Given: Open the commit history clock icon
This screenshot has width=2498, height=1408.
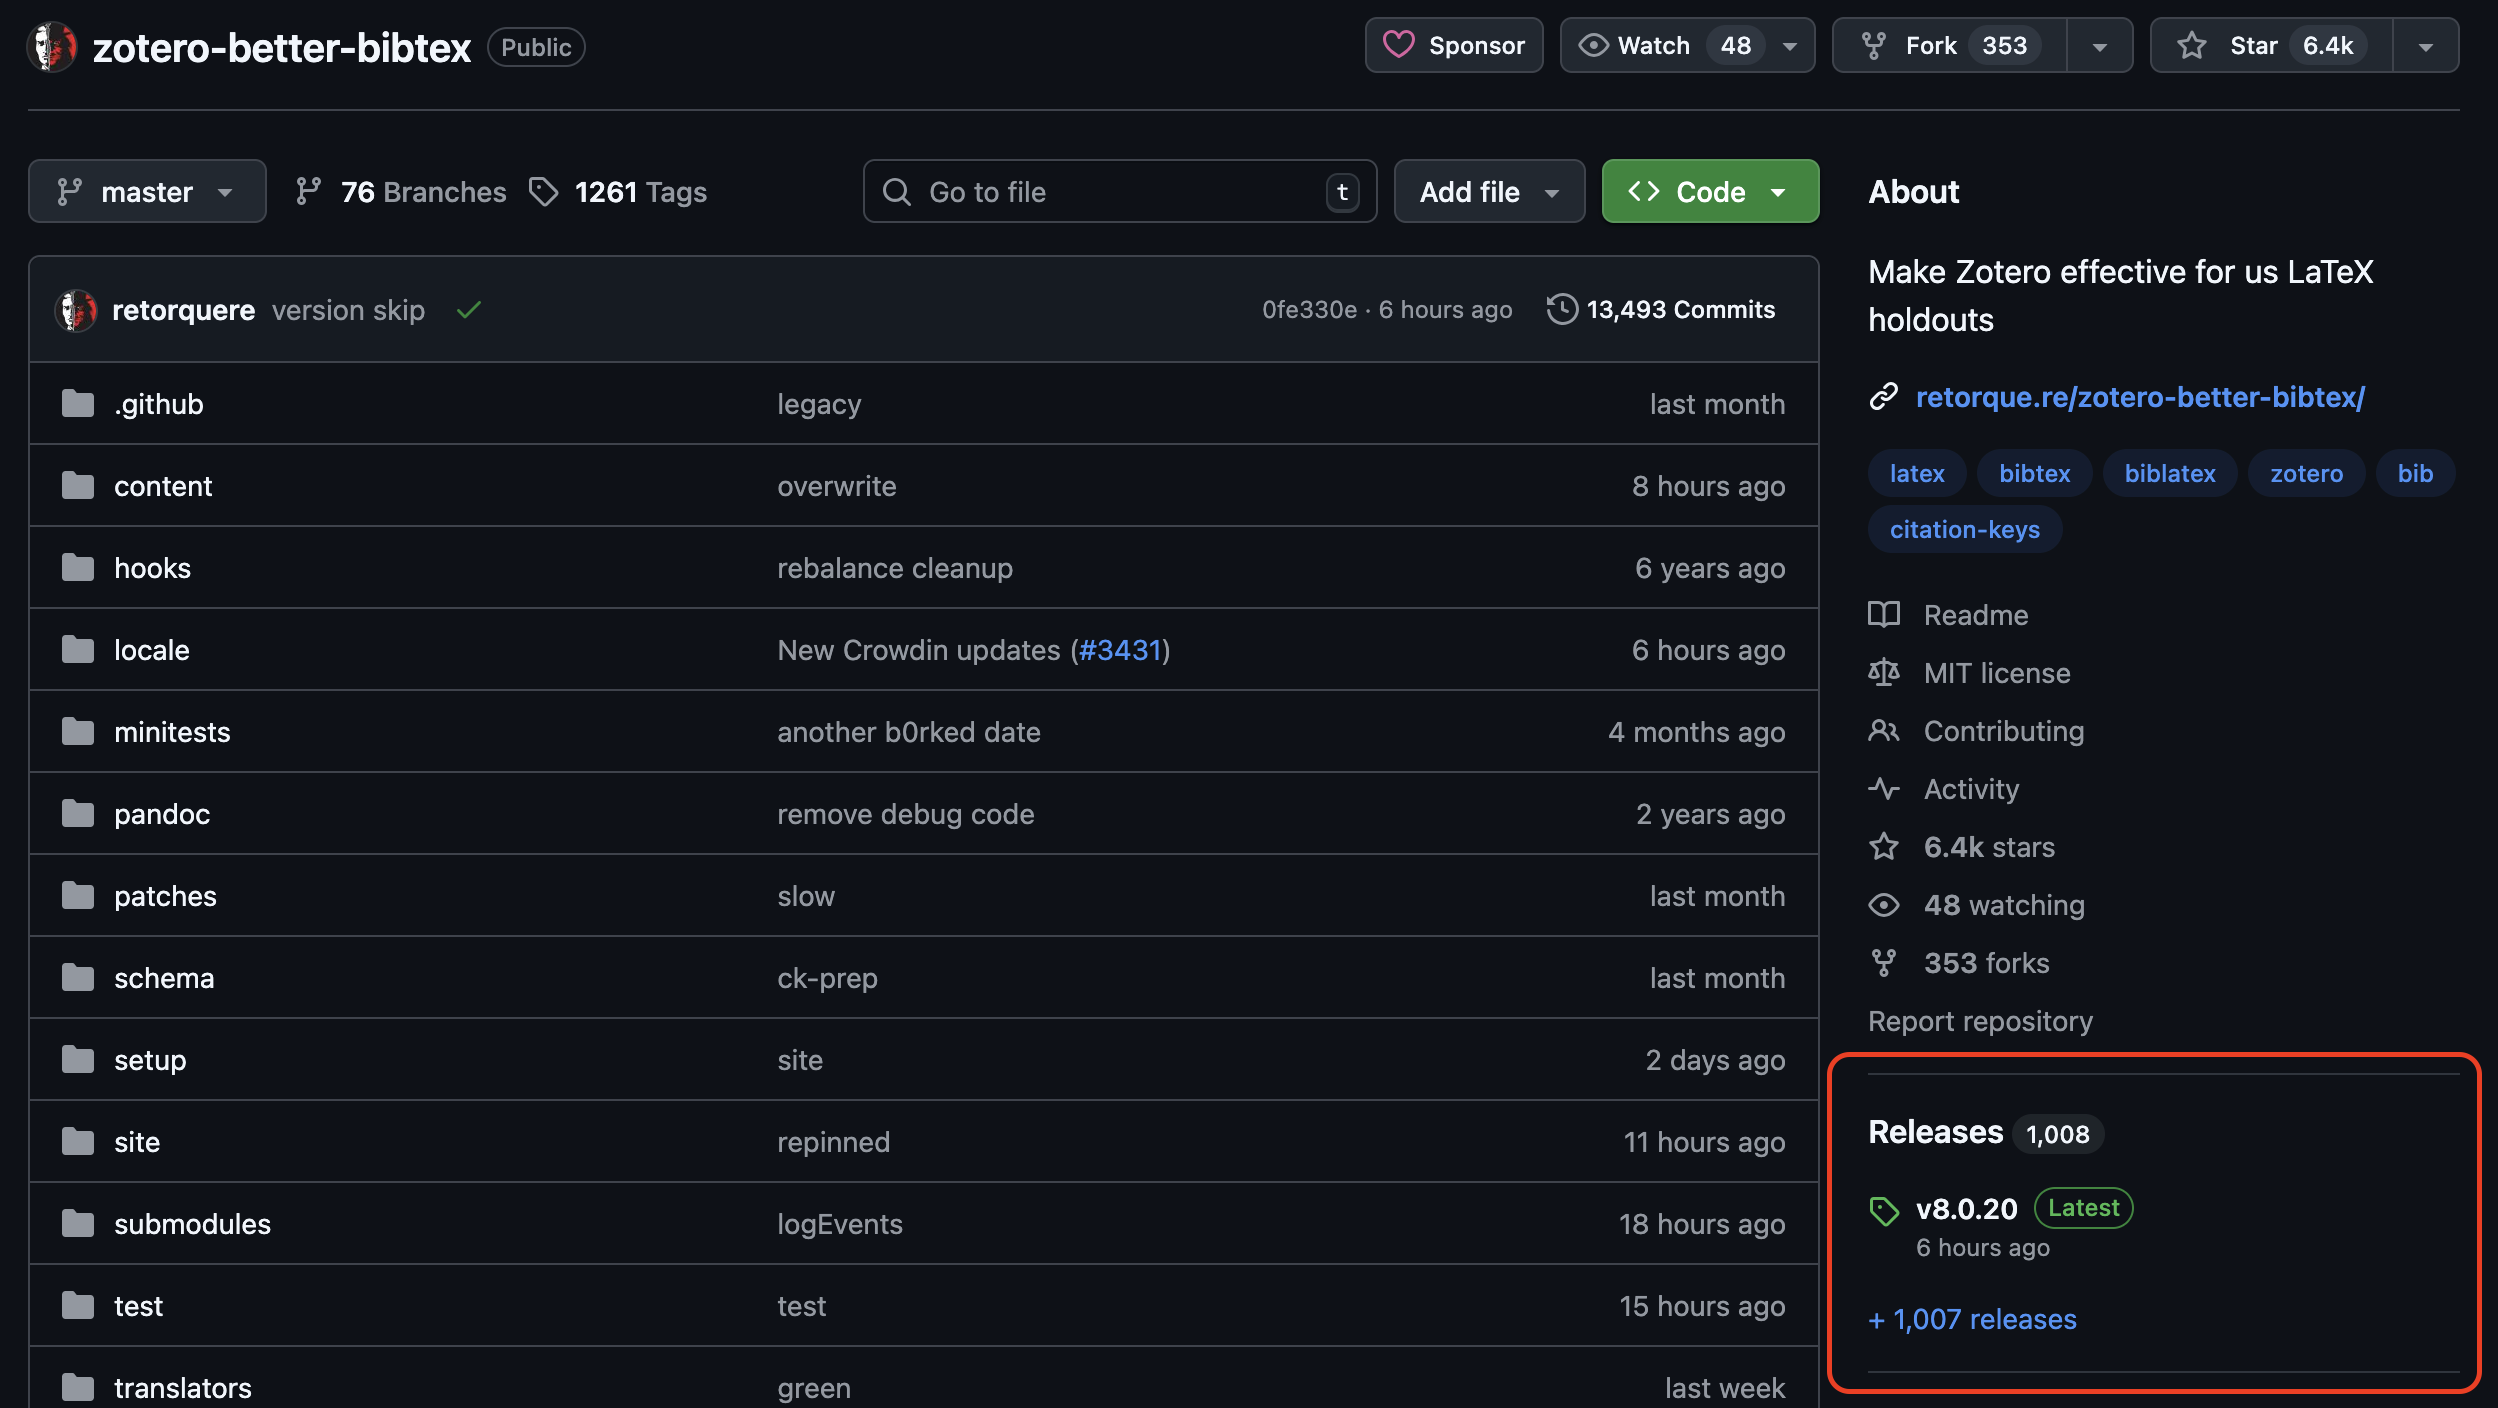Looking at the screenshot, I should [1561, 309].
